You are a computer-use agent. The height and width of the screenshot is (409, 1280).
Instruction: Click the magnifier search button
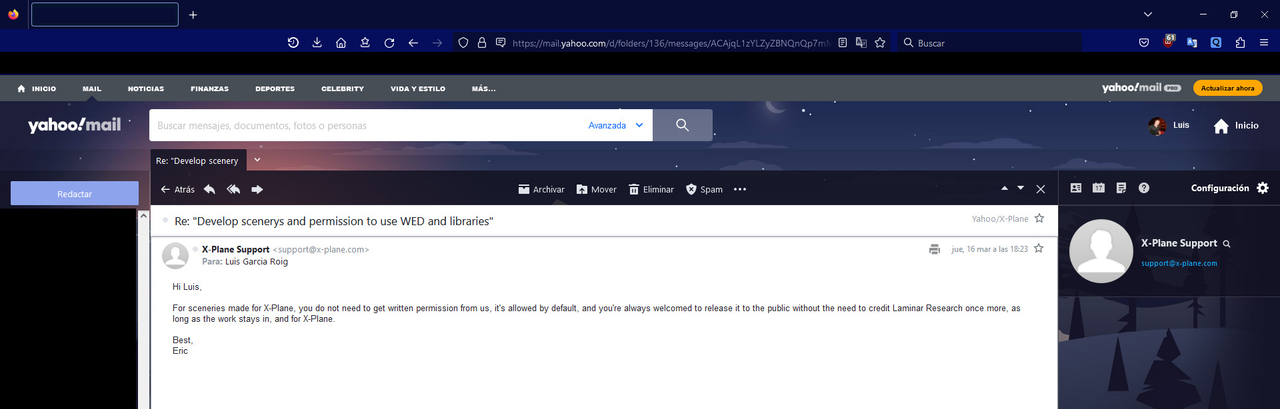pos(683,125)
